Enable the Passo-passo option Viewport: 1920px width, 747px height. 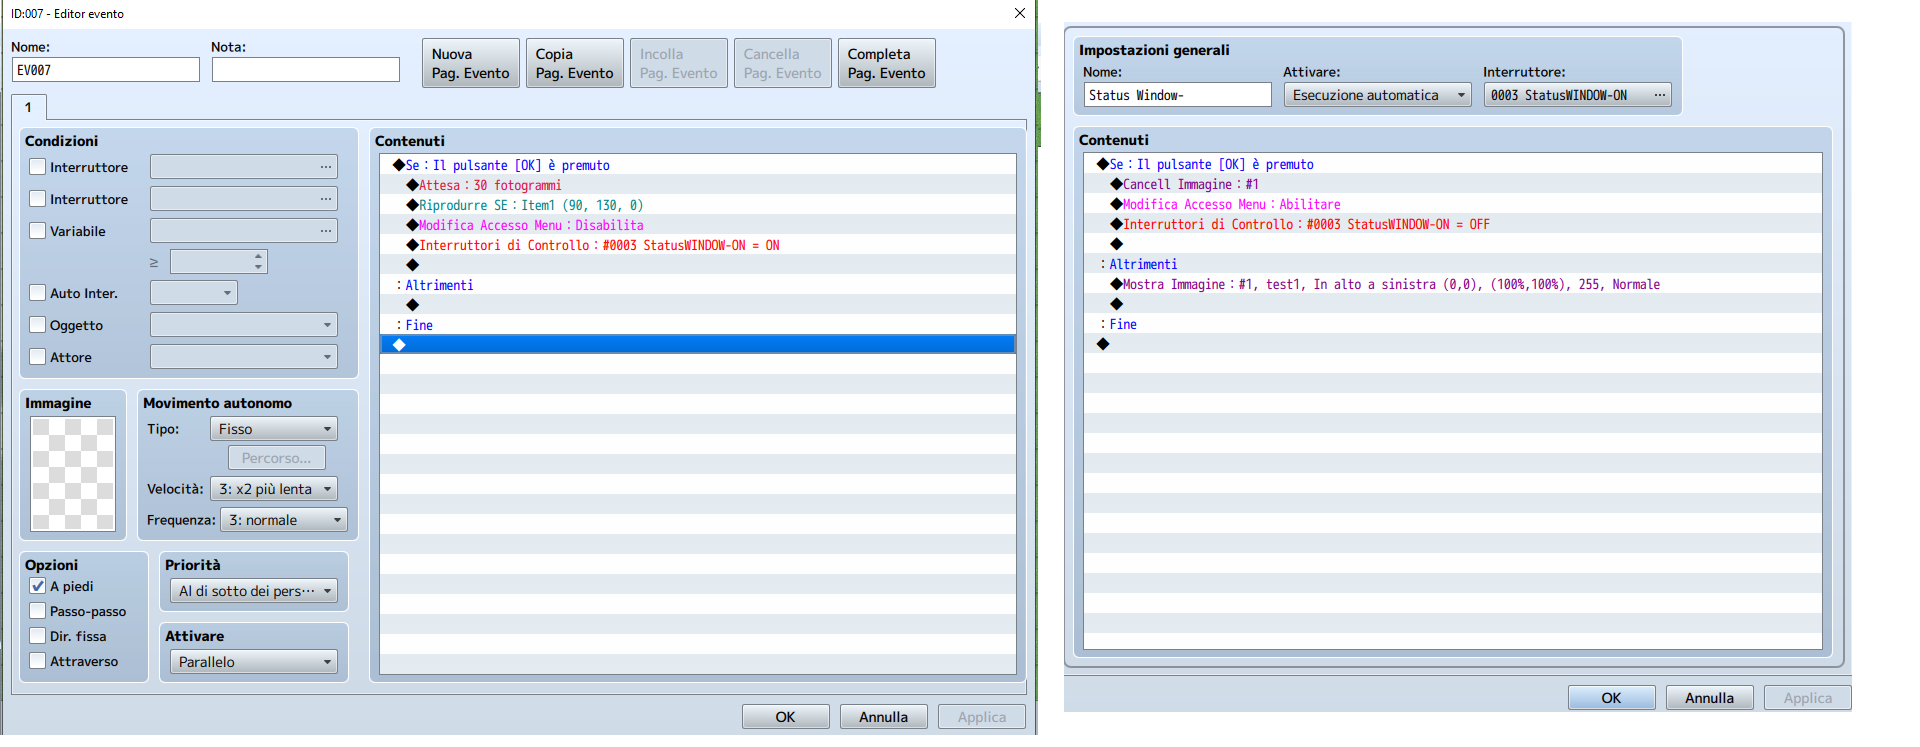(38, 611)
